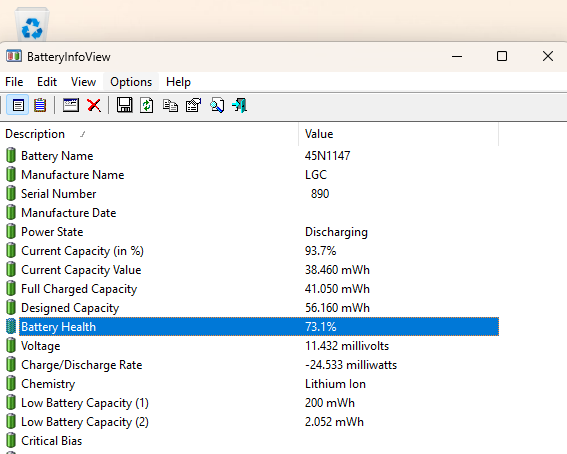Select the 'Battery Name' description text
Image resolution: width=567 pixels, height=454 pixels.
[x=57, y=156]
